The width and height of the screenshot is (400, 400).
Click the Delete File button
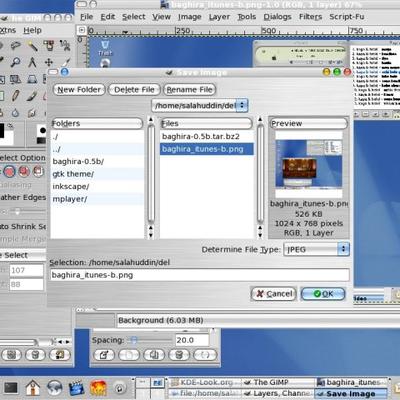(x=134, y=89)
